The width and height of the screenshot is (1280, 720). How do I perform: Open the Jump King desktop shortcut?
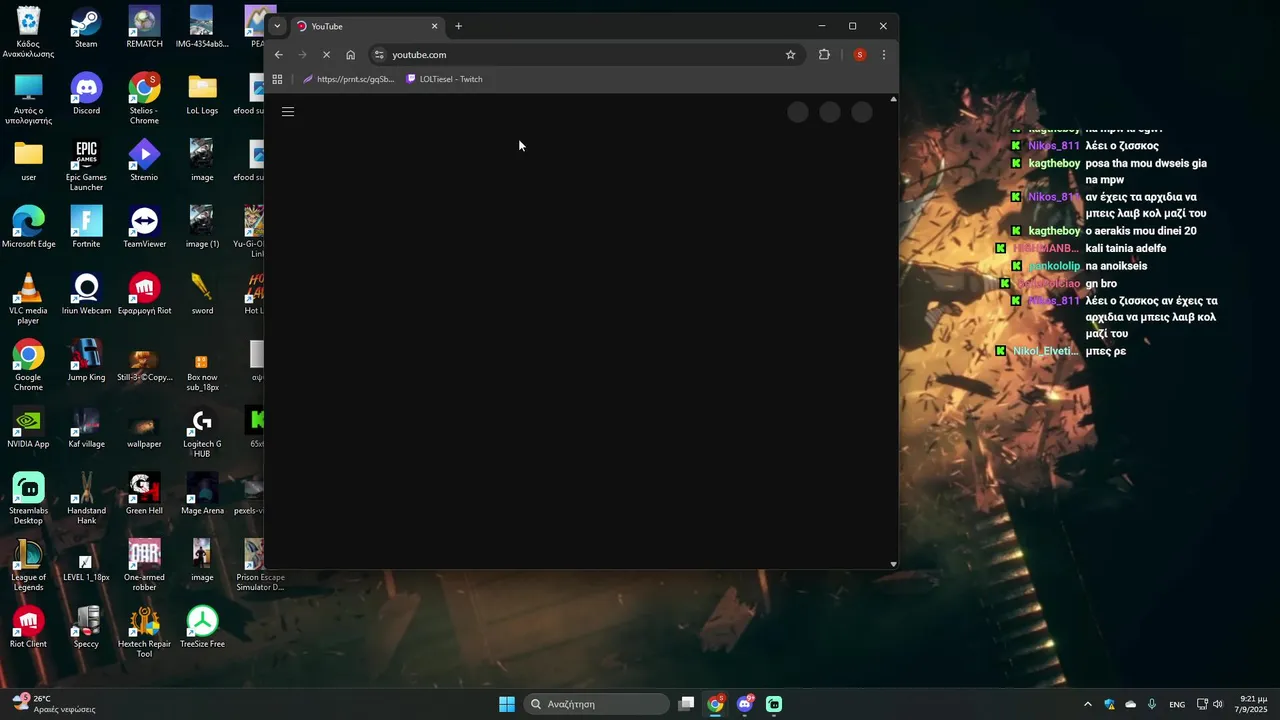tap(86, 362)
